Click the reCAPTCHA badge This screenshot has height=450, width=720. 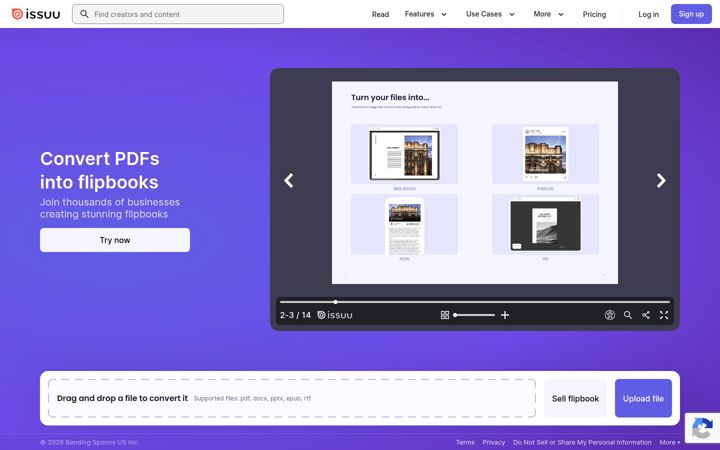tap(702, 428)
